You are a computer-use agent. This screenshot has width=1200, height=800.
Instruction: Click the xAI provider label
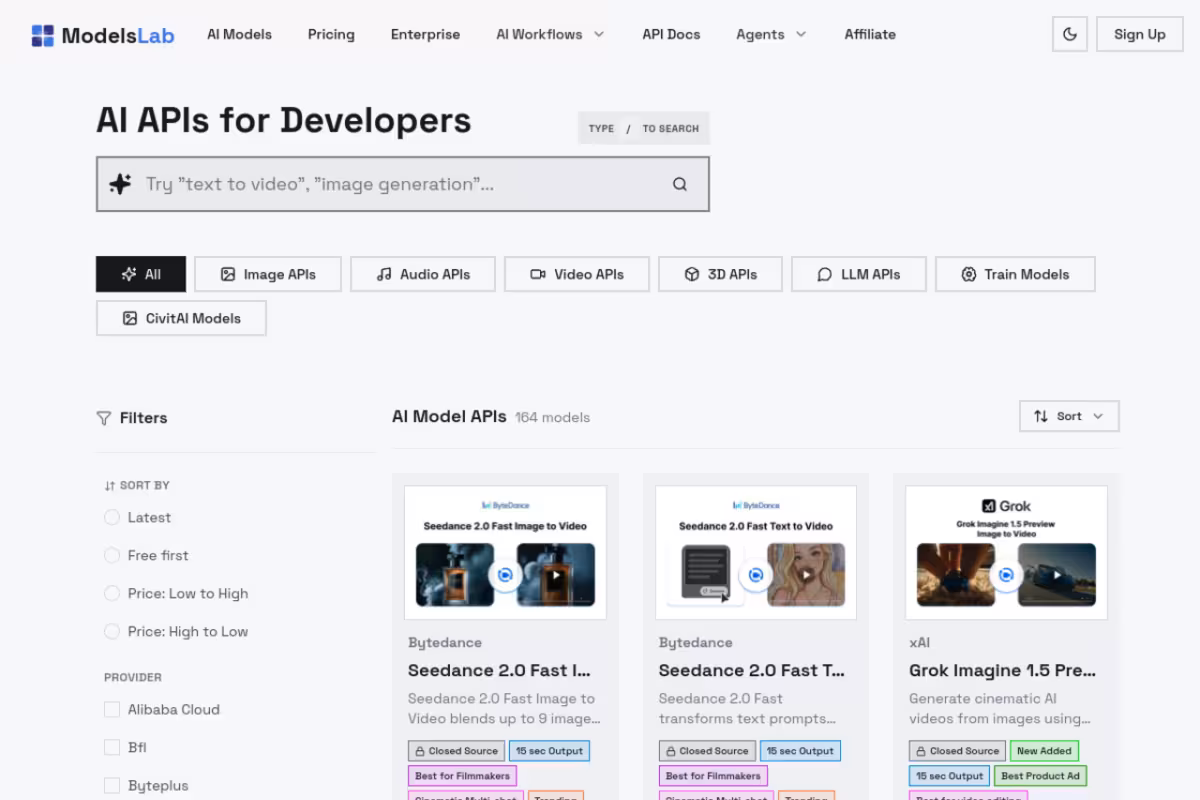pos(919,642)
